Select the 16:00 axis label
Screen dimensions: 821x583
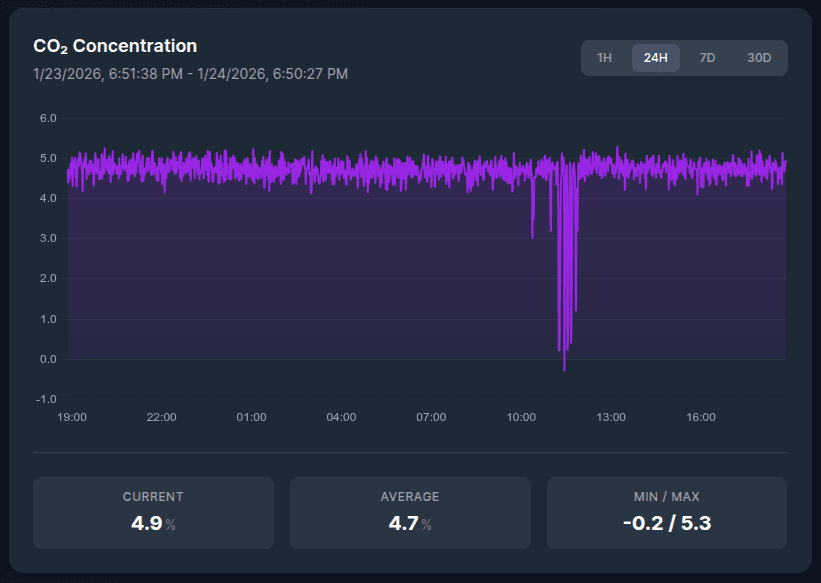tap(700, 417)
